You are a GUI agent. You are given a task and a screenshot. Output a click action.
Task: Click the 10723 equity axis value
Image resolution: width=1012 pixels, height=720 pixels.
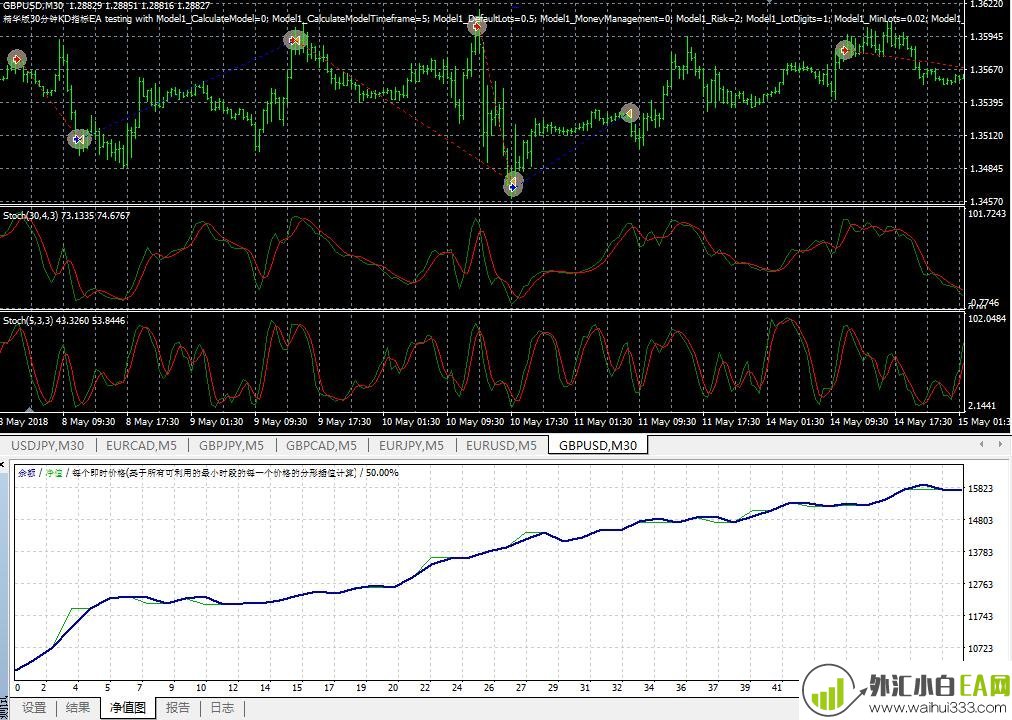coord(980,648)
